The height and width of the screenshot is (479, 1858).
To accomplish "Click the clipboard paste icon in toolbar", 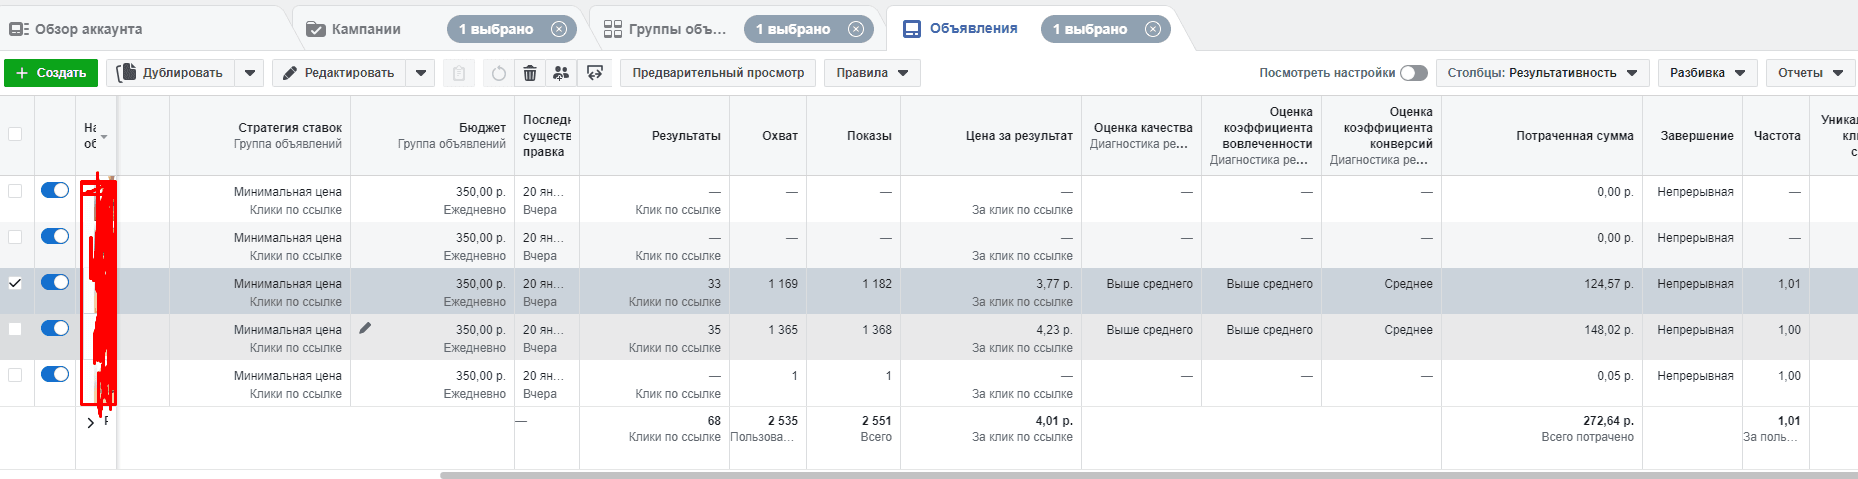I will pyautogui.click(x=458, y=73).
